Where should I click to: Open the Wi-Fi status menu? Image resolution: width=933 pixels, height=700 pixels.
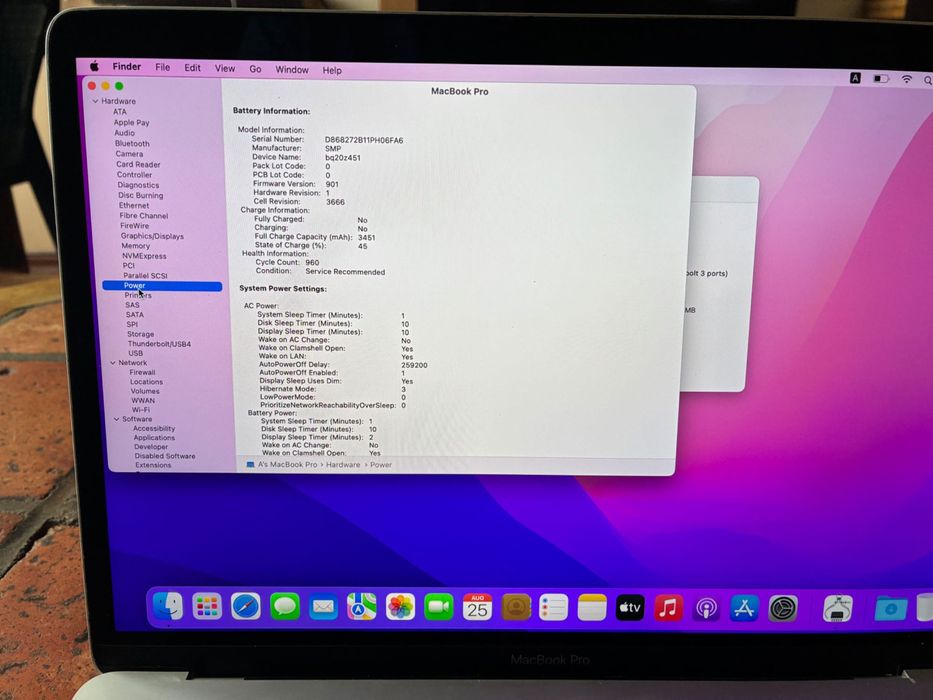coord(906,79)
